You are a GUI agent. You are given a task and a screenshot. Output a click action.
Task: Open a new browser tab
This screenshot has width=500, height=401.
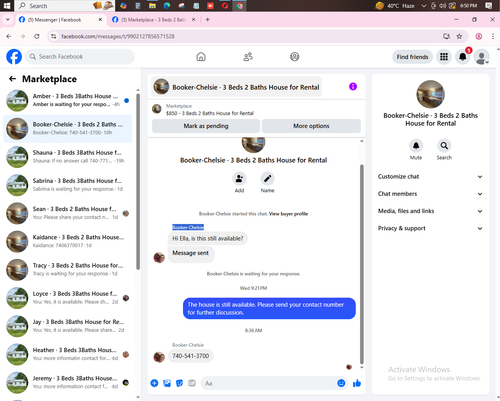208,20
